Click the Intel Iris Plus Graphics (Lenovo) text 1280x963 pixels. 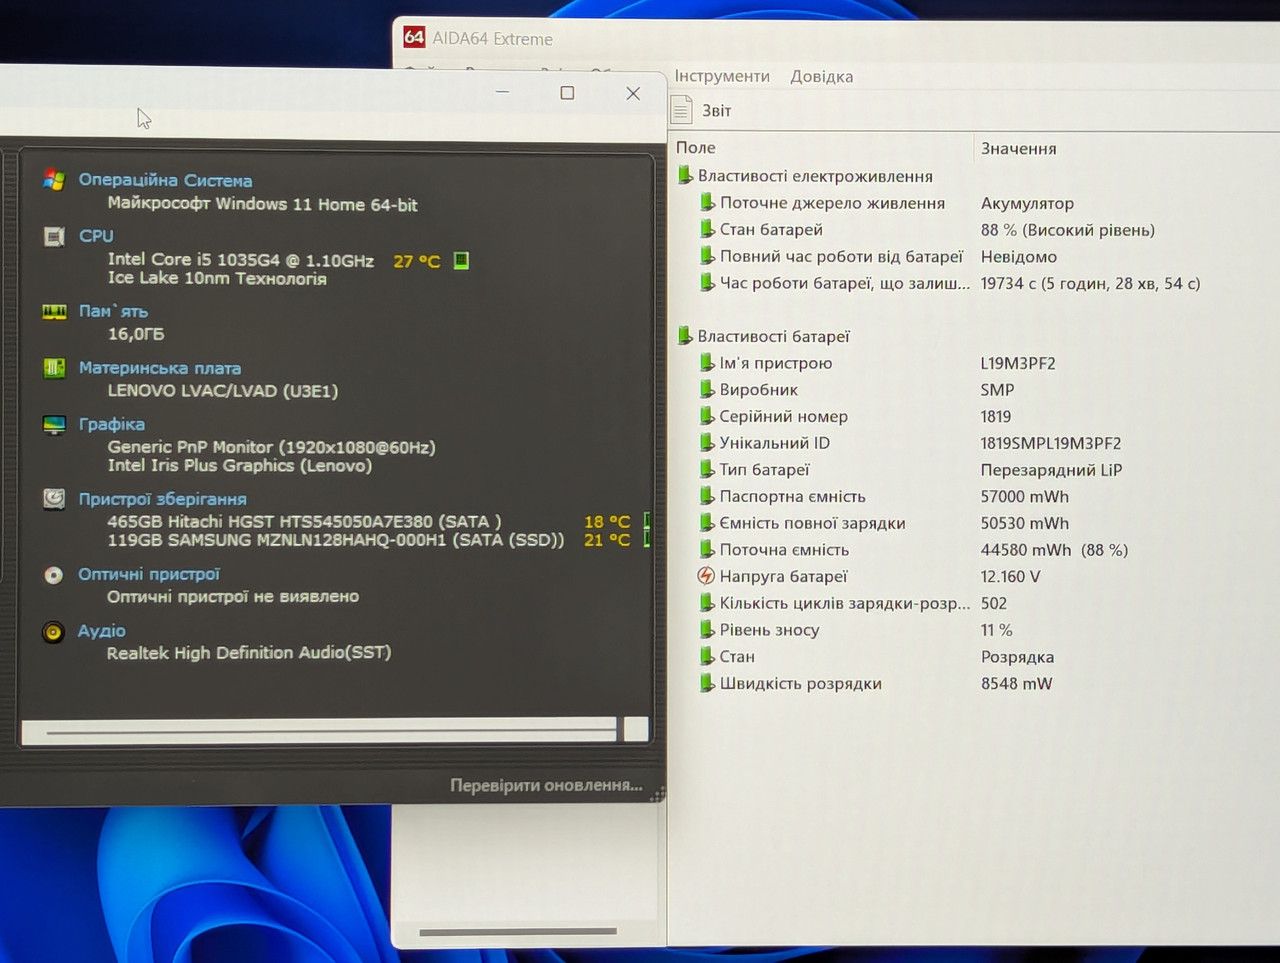[240, 465]
